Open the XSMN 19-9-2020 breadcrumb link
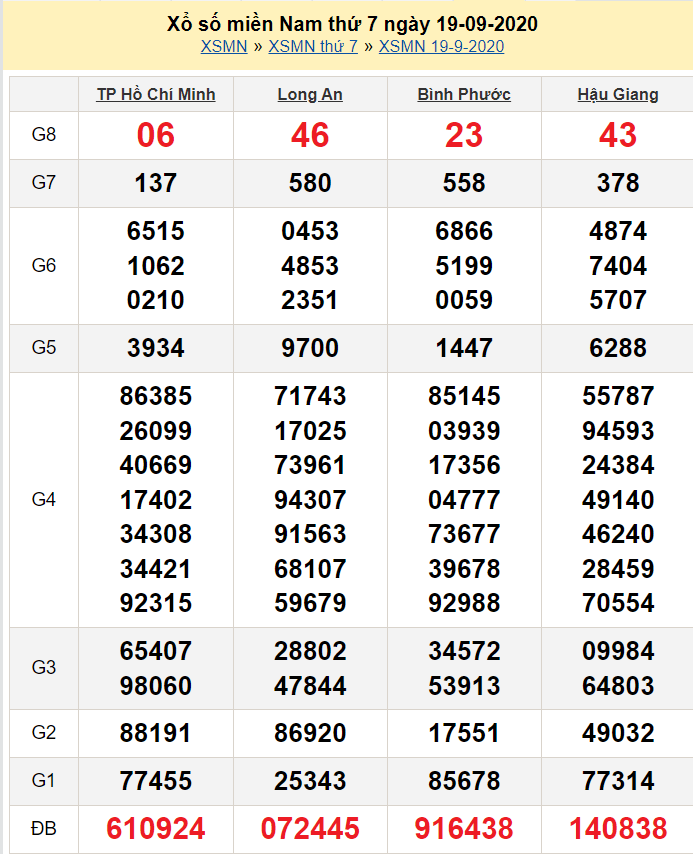Image resolution: width=693 pixels, height=854 pixels. click(x=441, y=46)
